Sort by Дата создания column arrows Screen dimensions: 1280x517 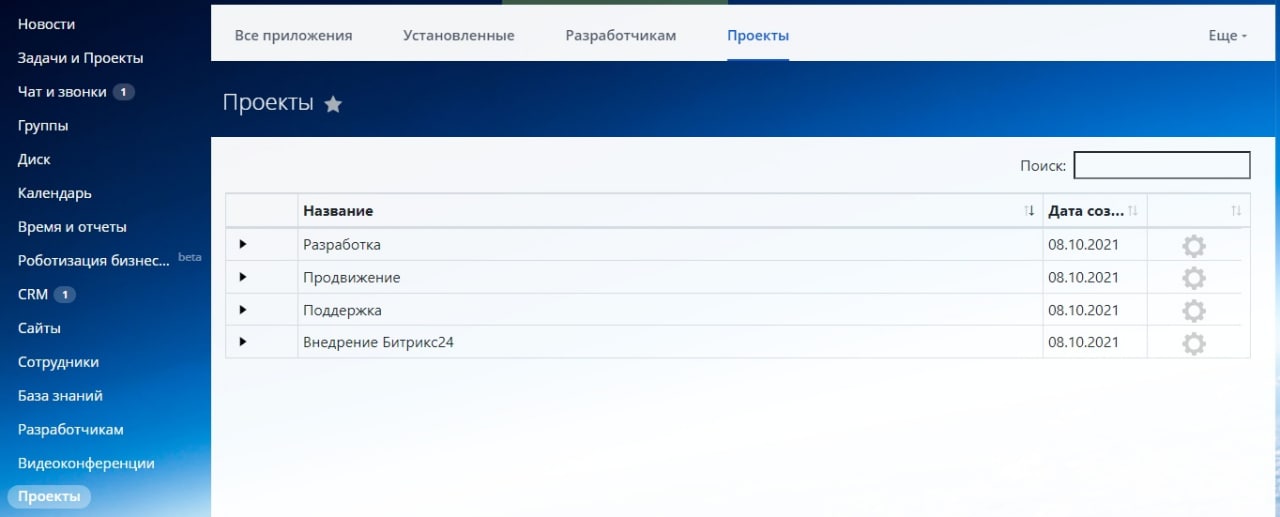(x=1133, y=211)
